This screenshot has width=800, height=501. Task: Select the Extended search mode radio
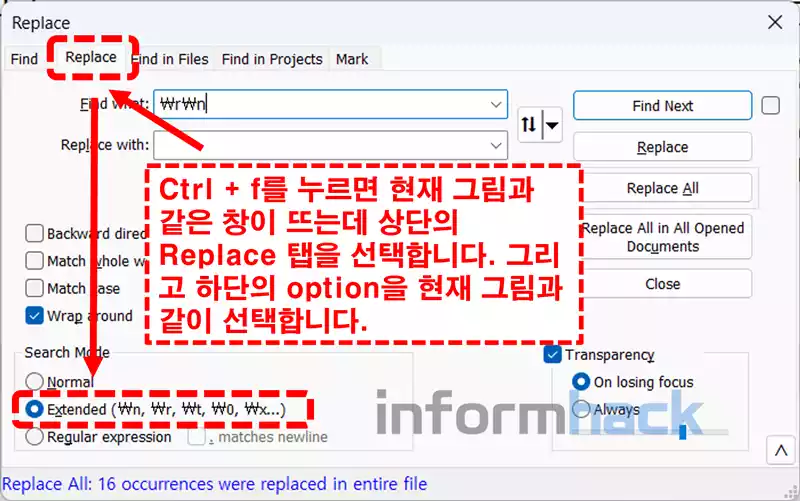pos(34,409)
